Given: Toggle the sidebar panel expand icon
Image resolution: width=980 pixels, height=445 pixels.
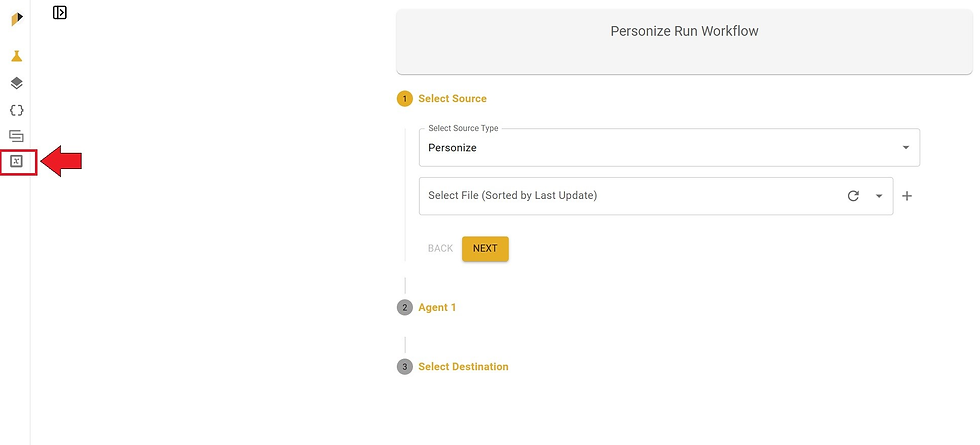Looking at the screenshot, I should click(60, 12).
